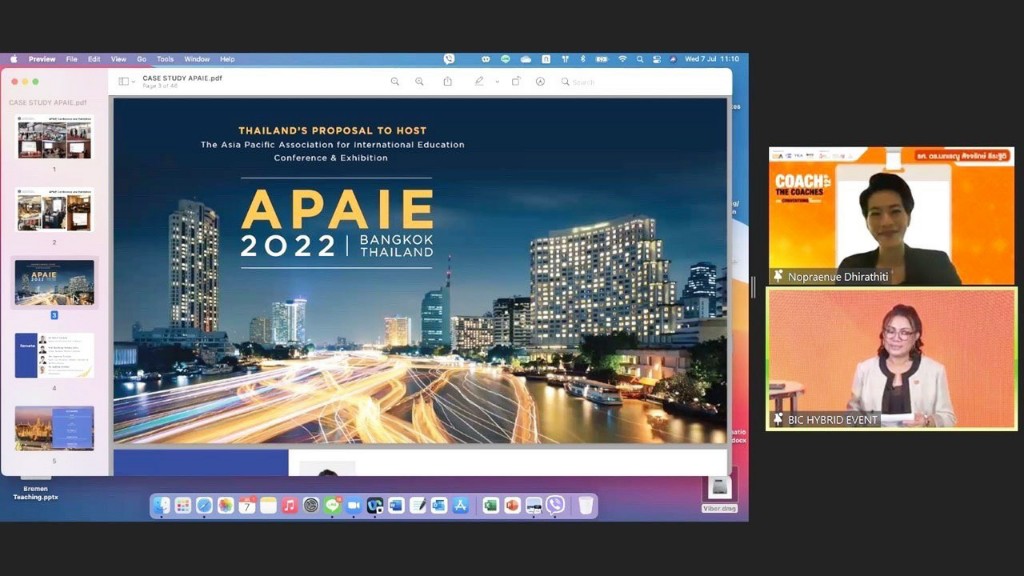Open Photos from the Dock
Screen dimensions: 1024x576
225,505
